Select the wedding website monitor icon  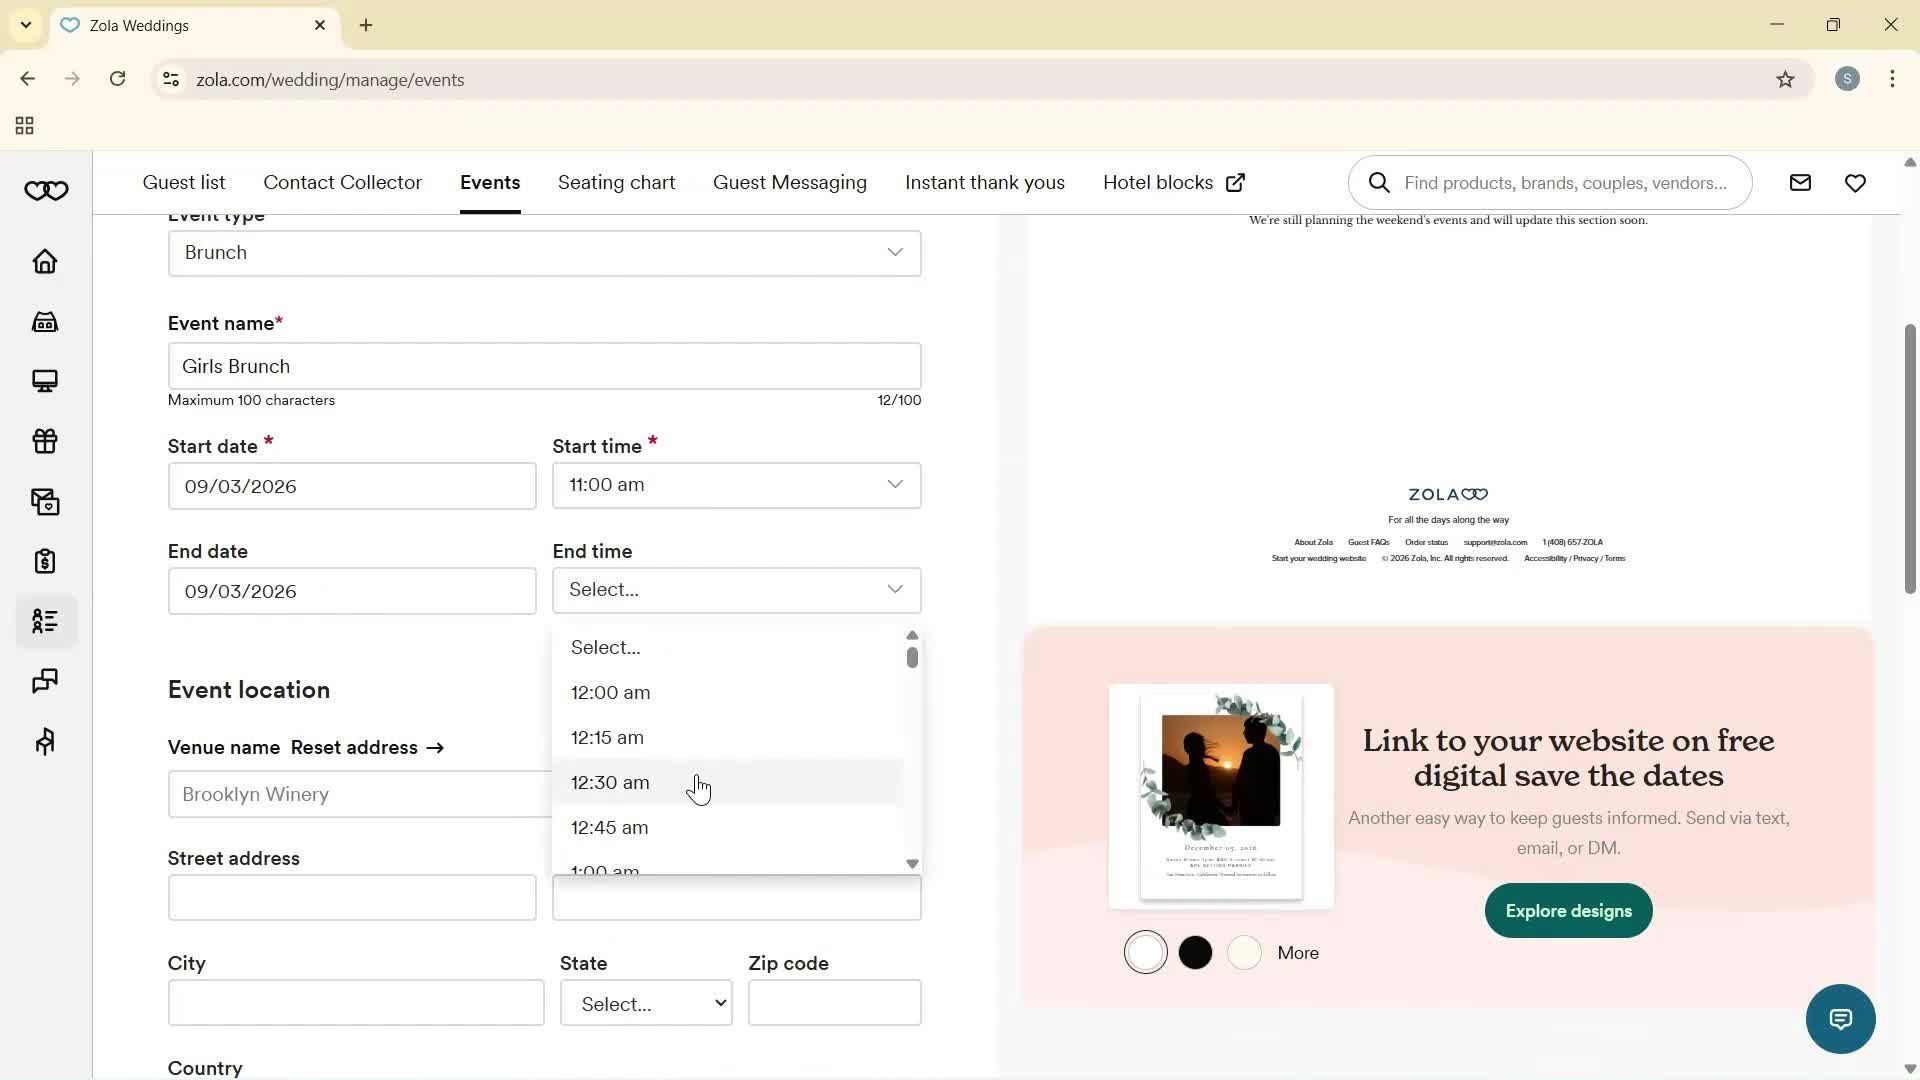45,381
